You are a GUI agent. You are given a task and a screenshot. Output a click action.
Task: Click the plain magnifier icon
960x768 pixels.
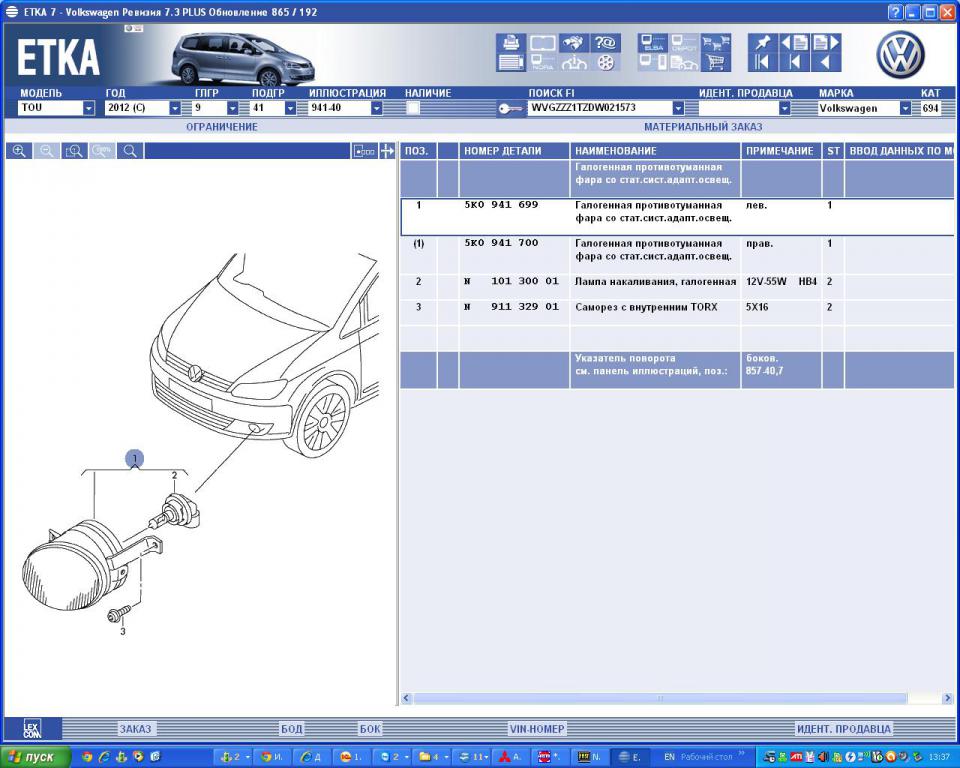pyautogui.click(x=130, y=151)
